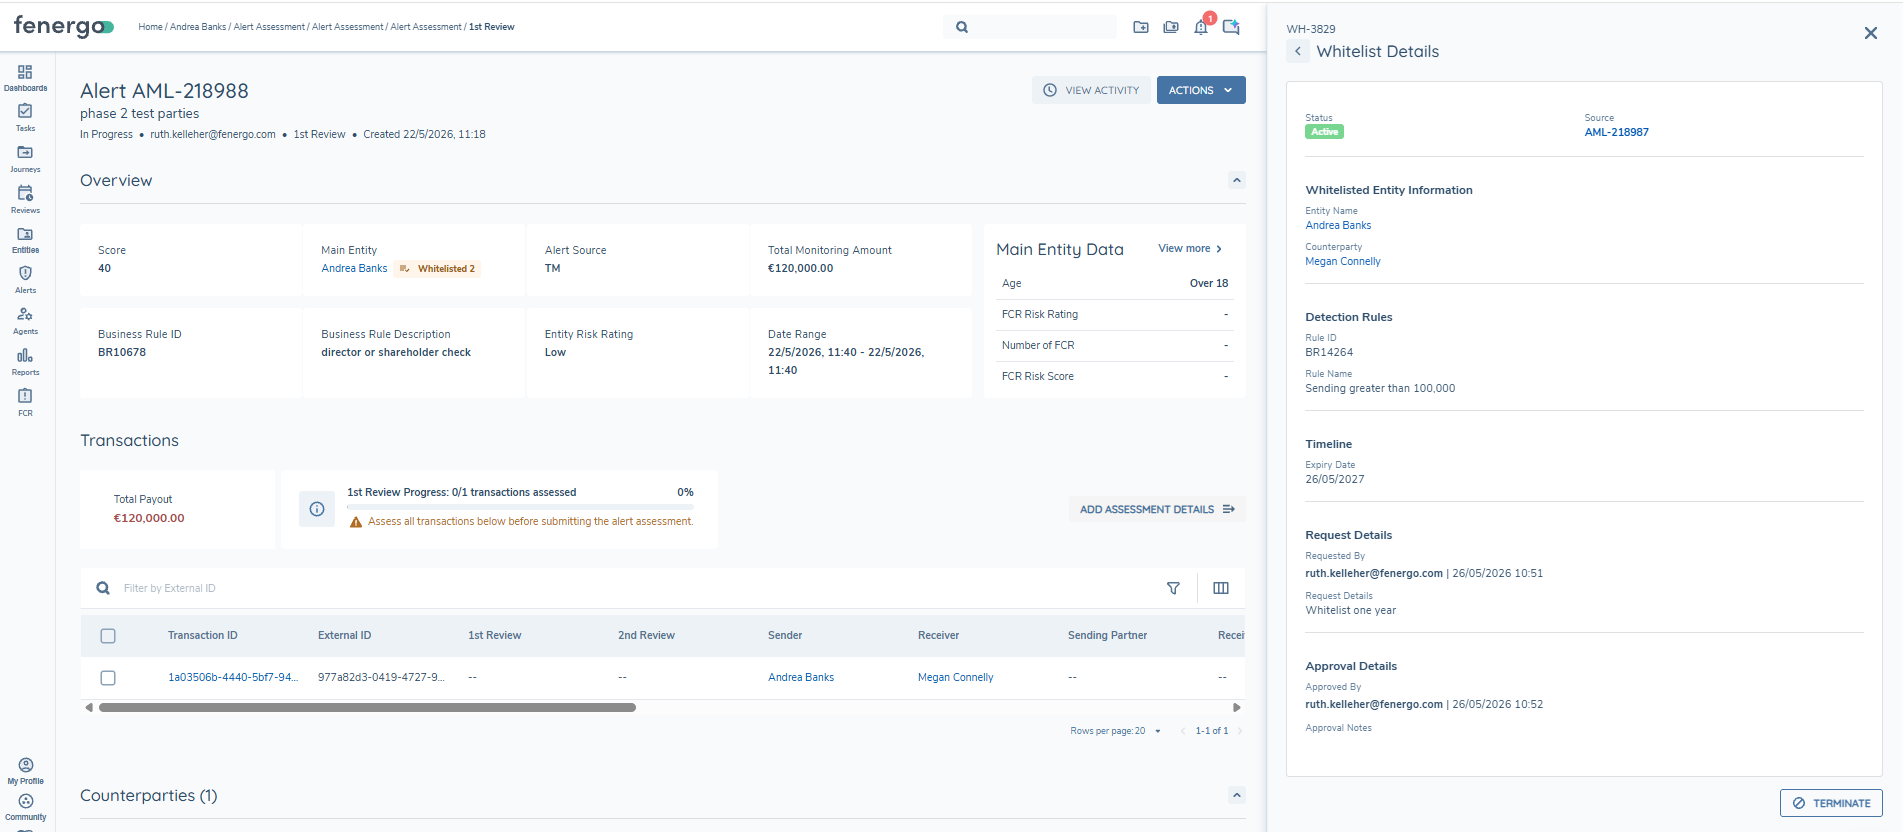Click Sending Partner column header
The image size is (1903, 832).
(x=1107, y=635)
